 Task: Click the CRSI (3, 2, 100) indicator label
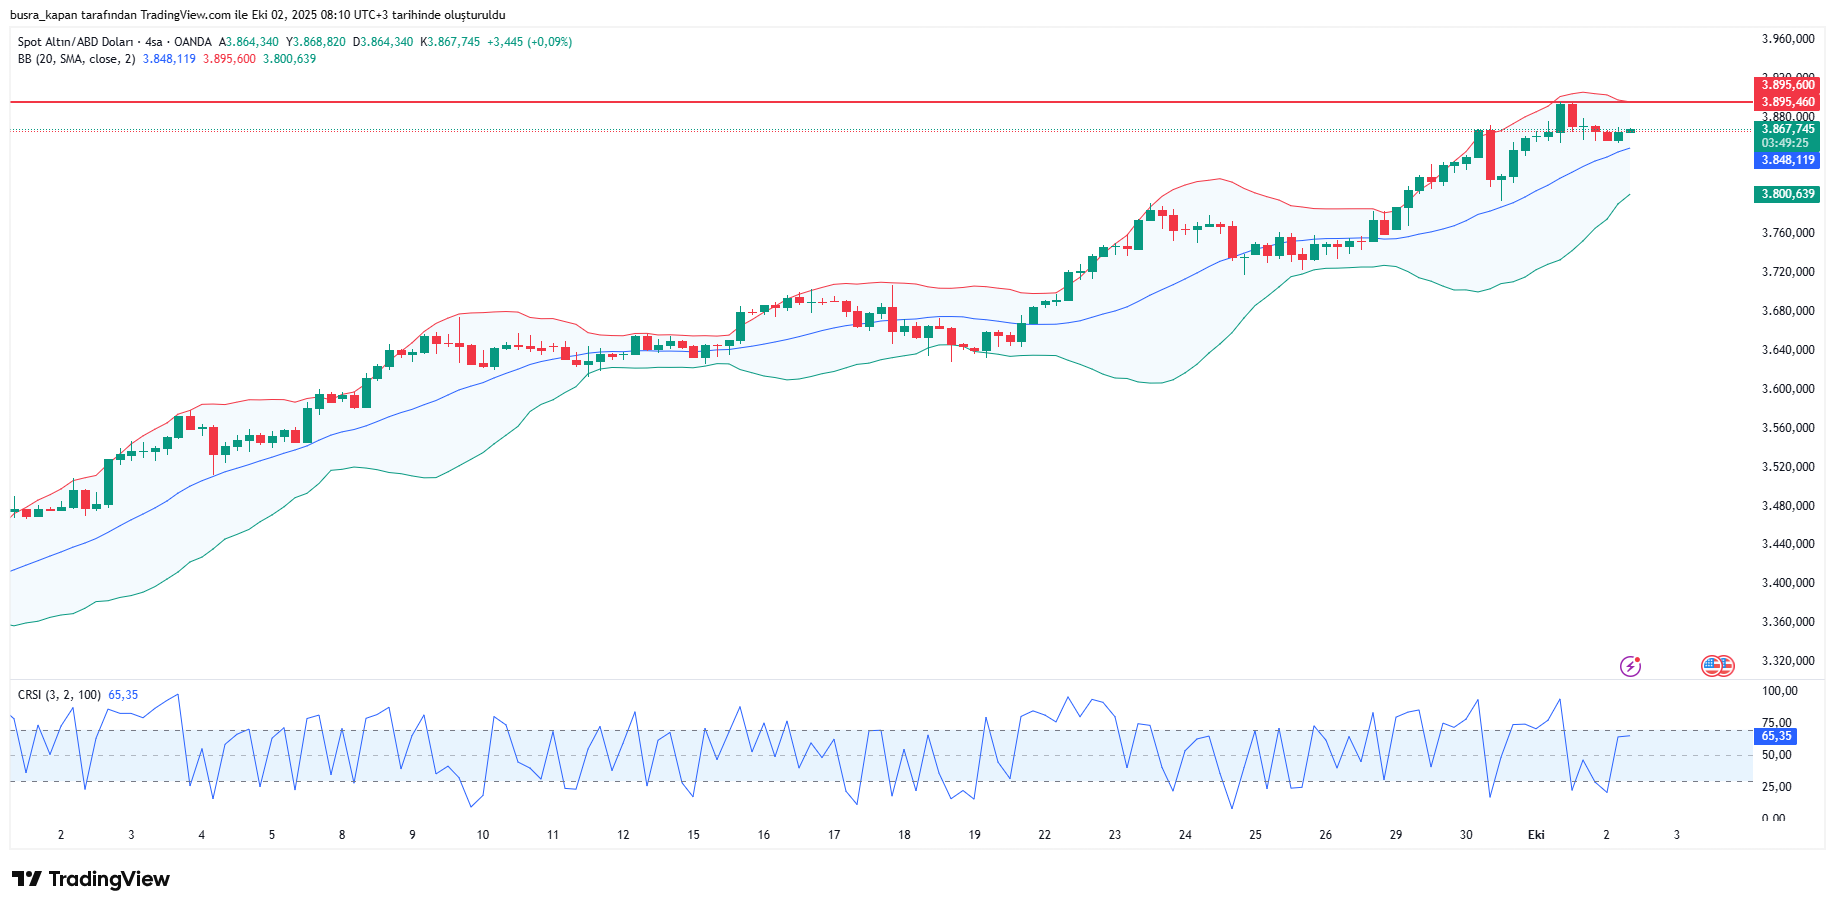(x=59, y=695)
